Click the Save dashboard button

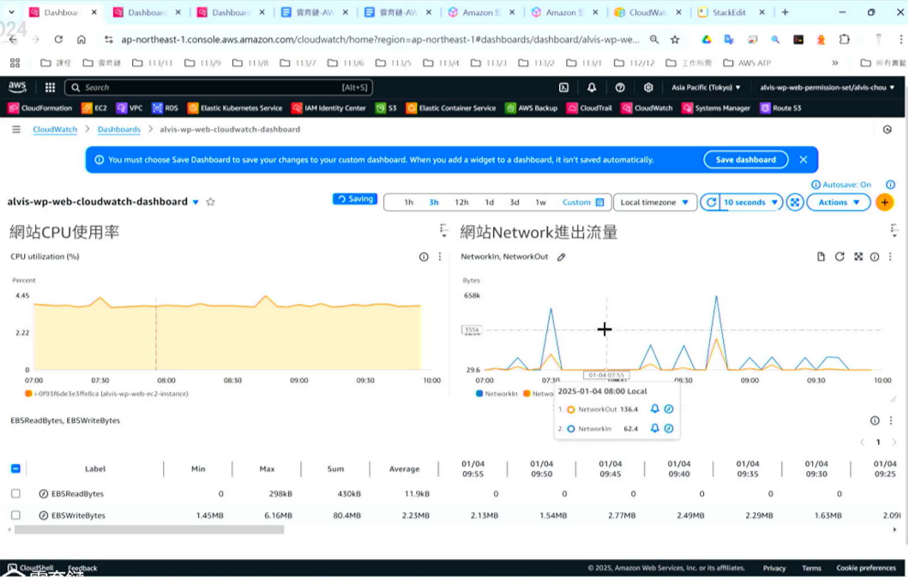[745, 160]
